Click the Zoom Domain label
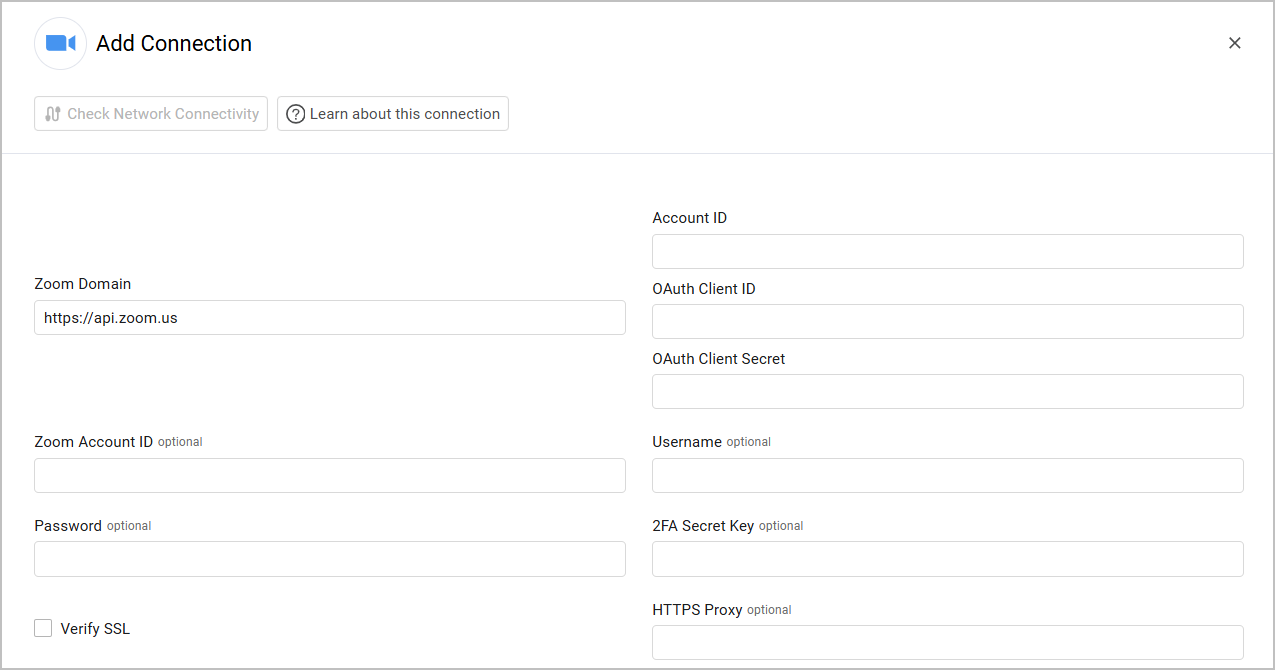Image resolution: width=1275 pixels, height=670 pixels. tap(83, 284)
